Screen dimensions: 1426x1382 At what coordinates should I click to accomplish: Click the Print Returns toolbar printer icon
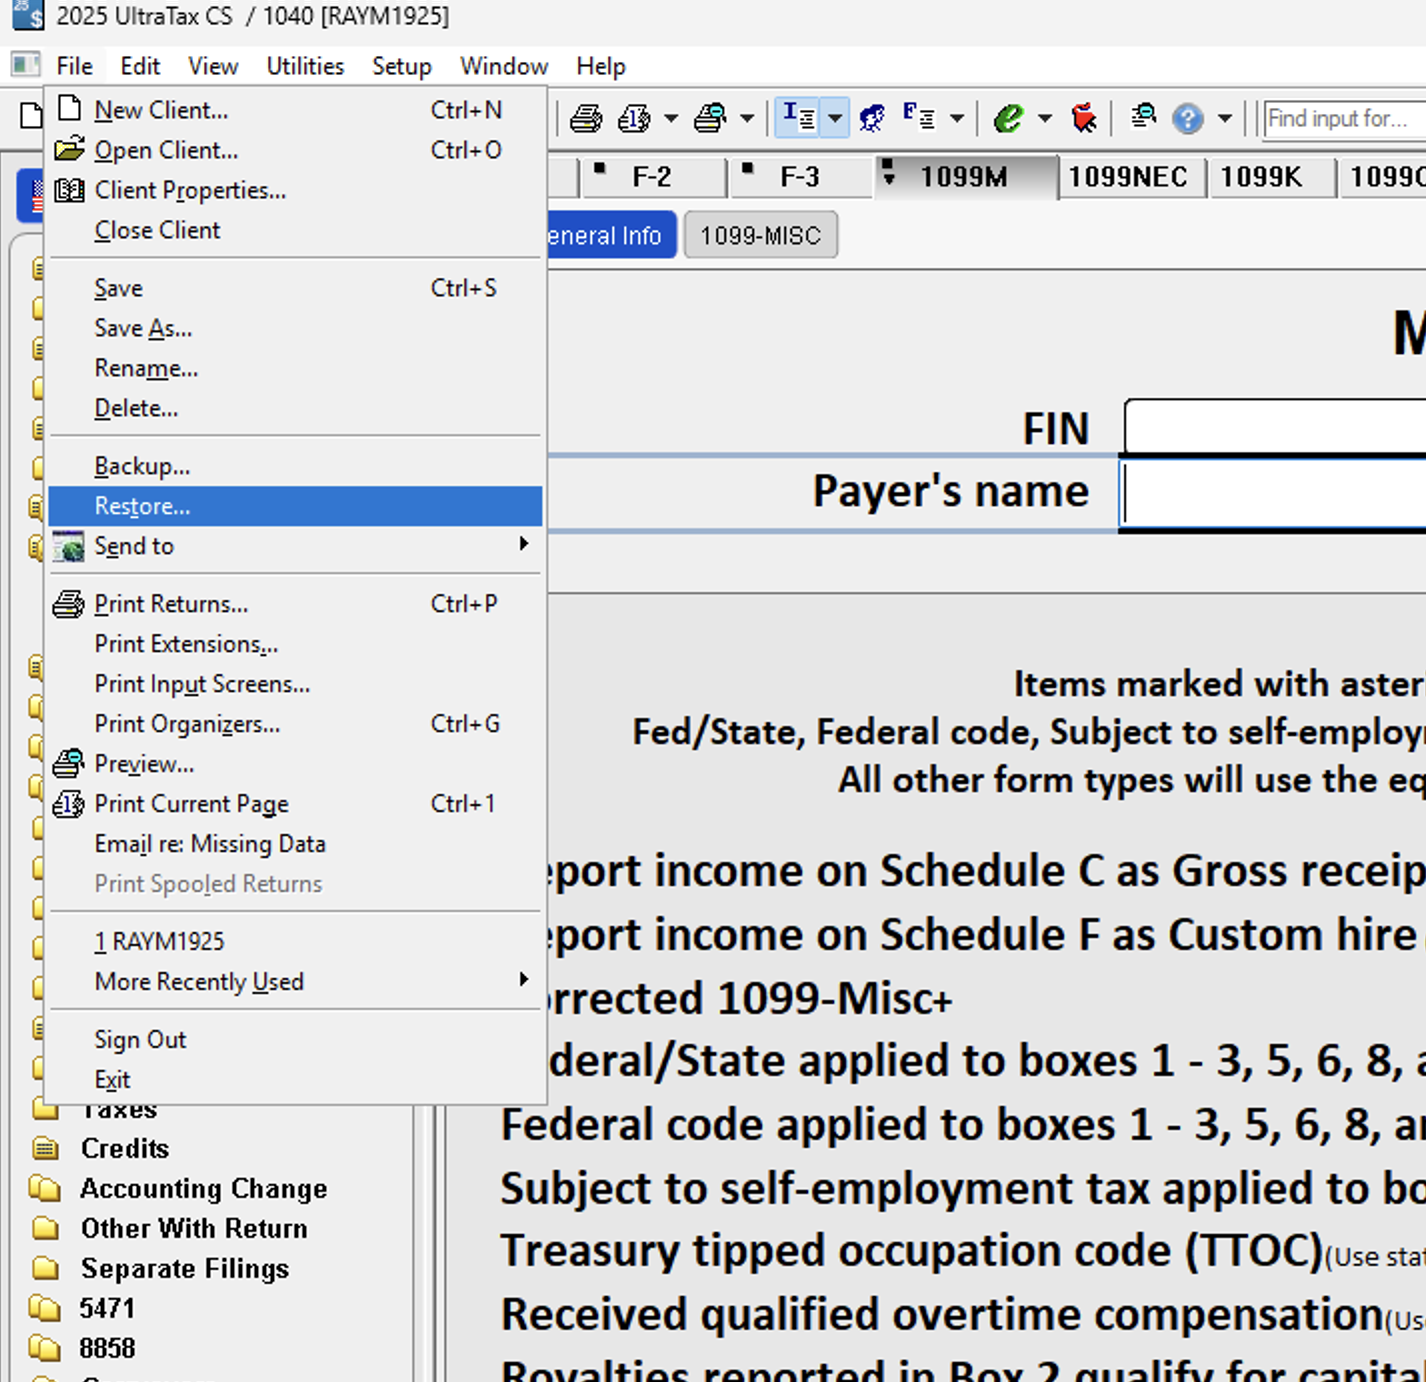pyautogui.click(x=586, y=118)
